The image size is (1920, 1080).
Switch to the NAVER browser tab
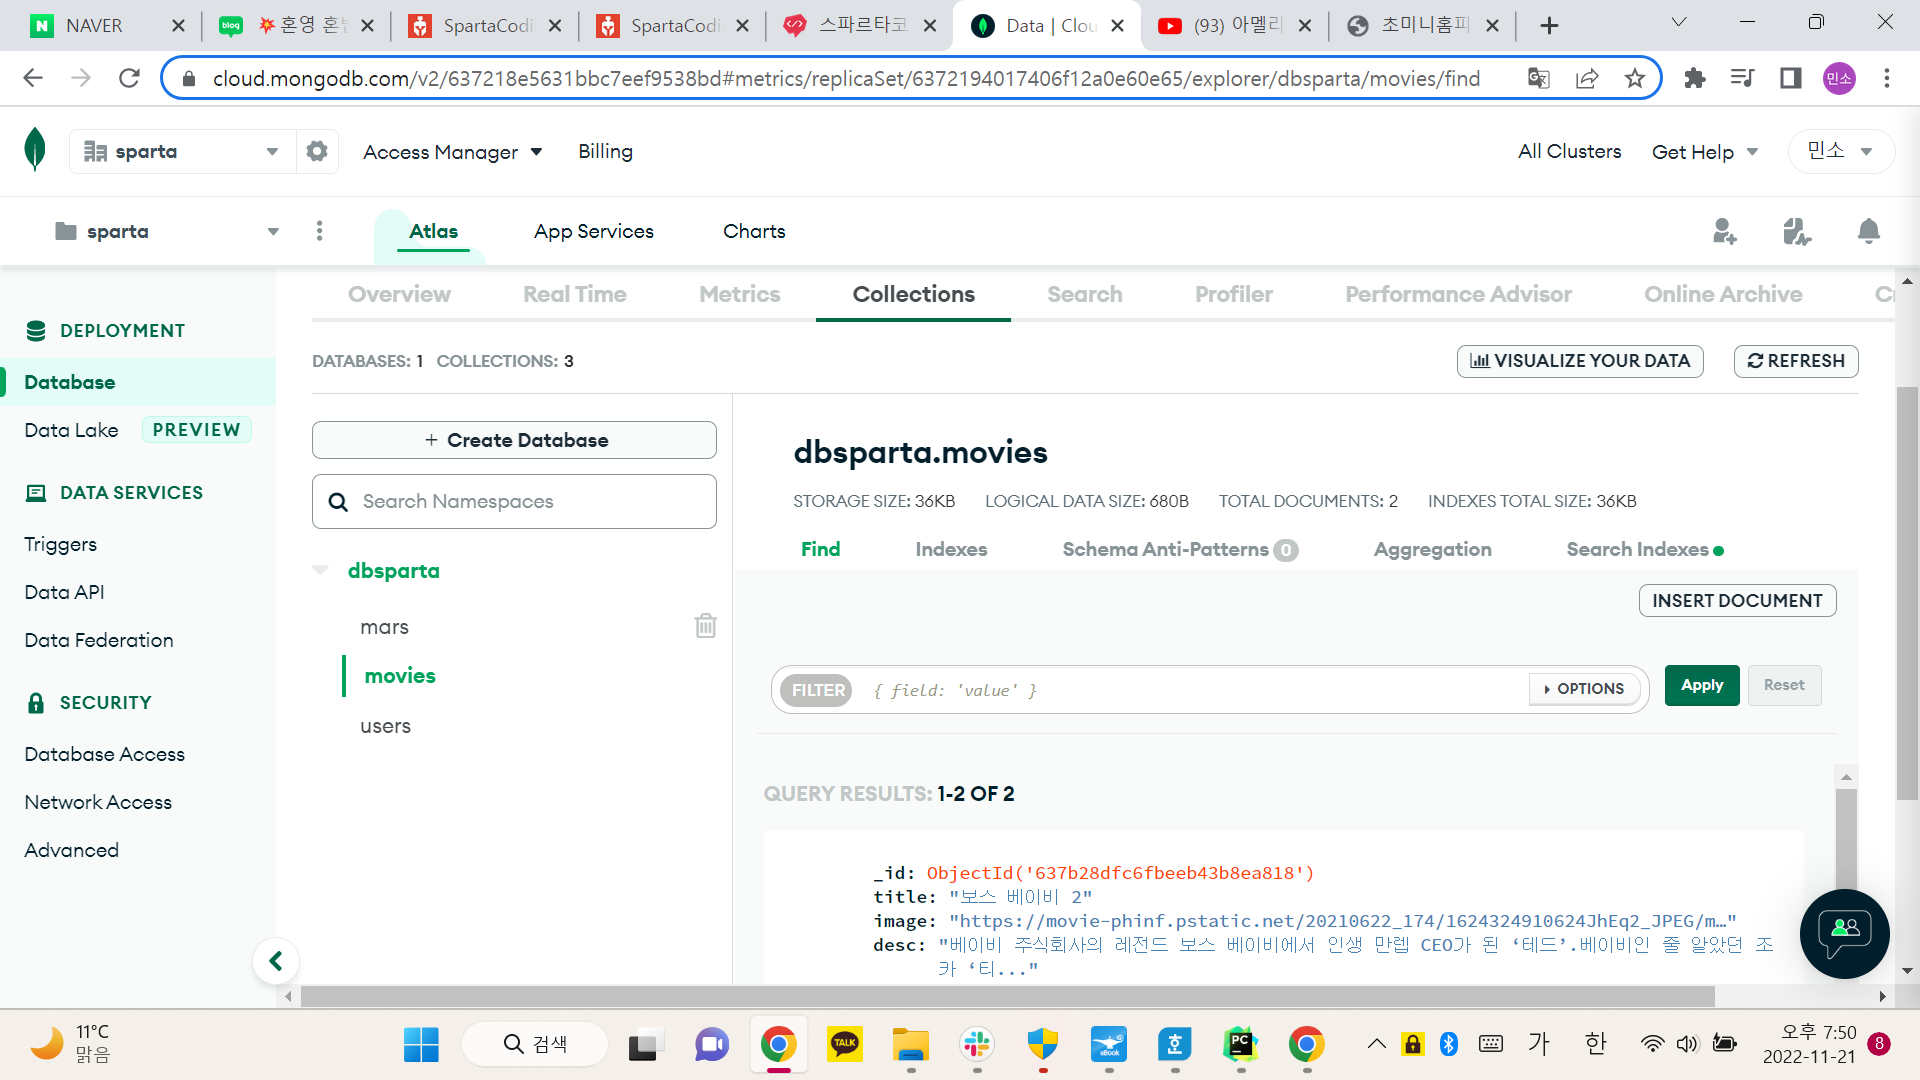[107, 26]
